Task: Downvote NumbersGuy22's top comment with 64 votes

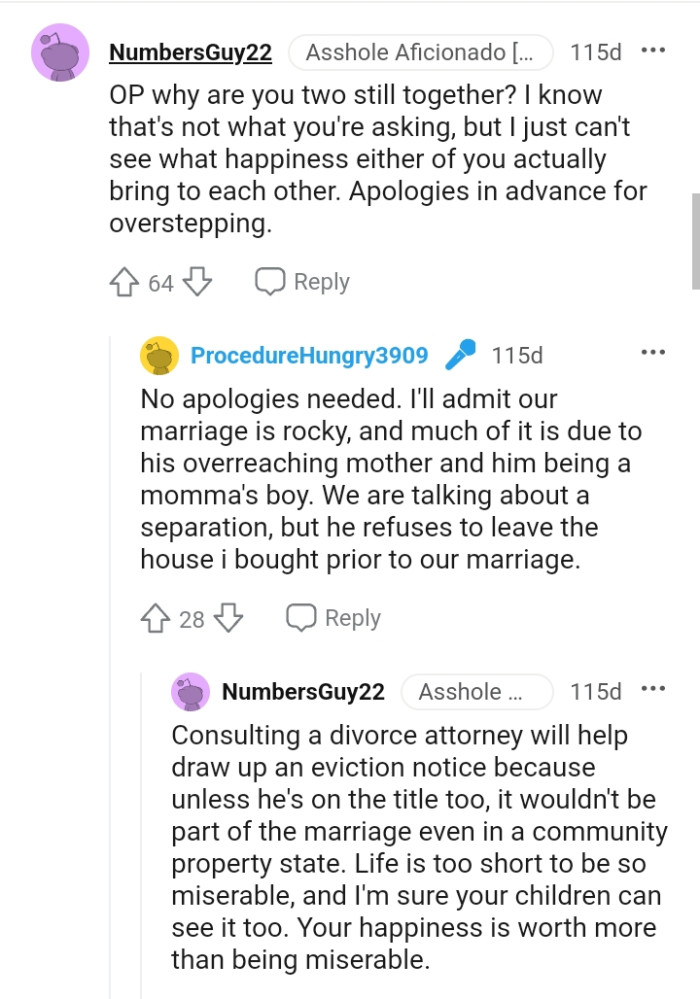Action: pyautogui.click(x=198, y=283)
